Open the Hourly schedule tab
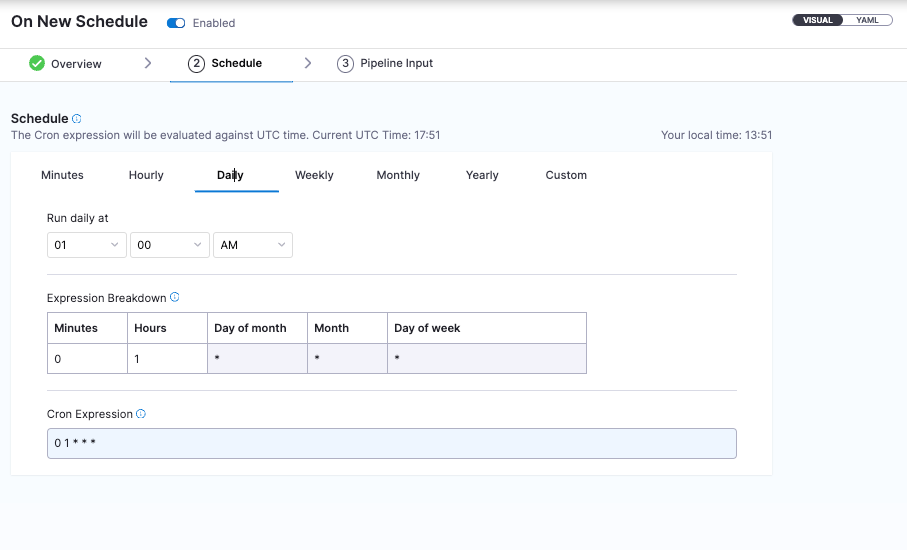Screen dimensions: 907x550 pyautogui.click(x=146, y=175)
